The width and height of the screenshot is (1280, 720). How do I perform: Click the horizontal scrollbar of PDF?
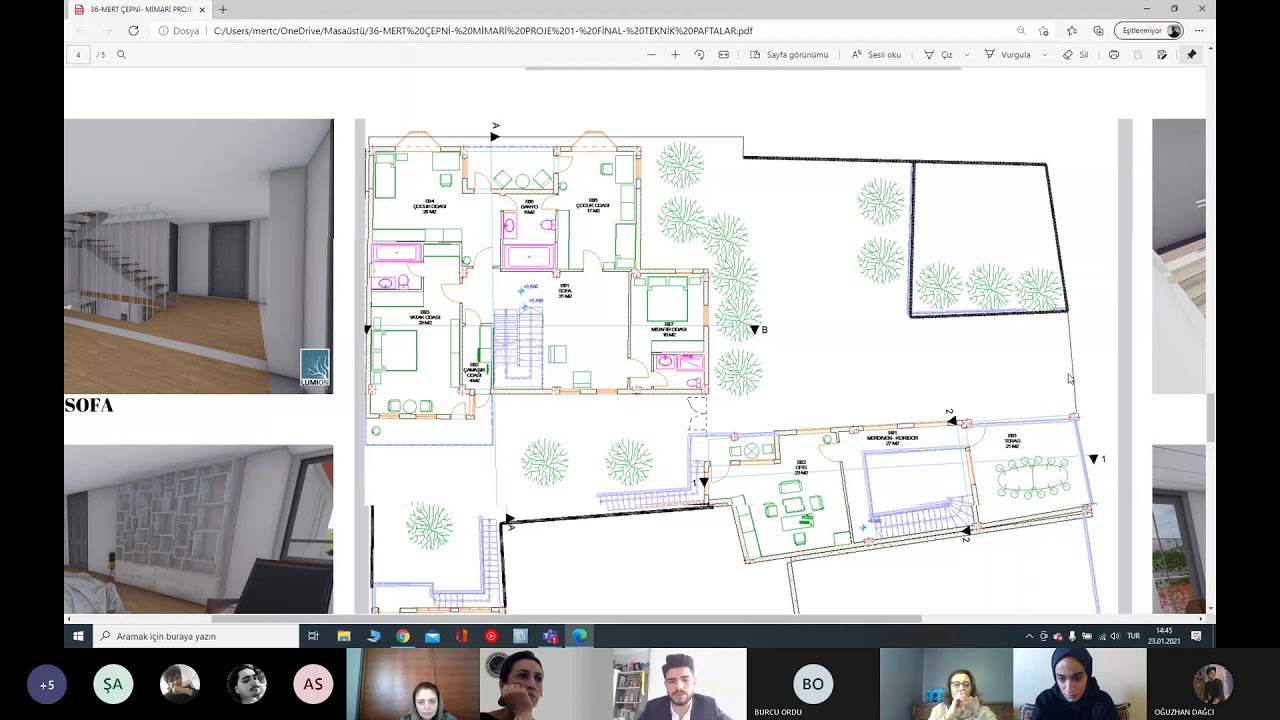(x=565, y=619)
